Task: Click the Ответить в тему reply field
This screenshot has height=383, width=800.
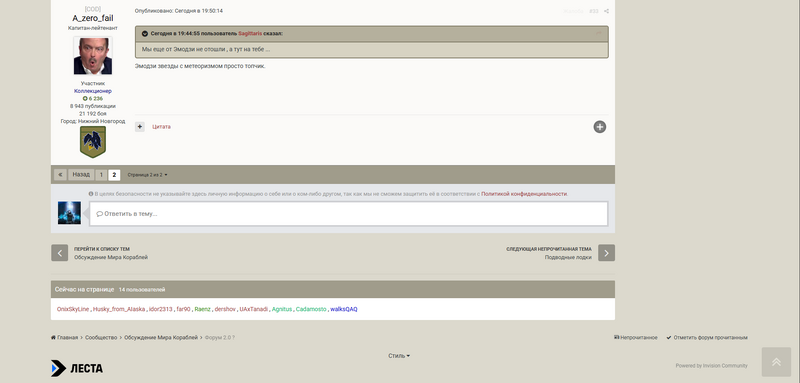Action: pos(348,214)
